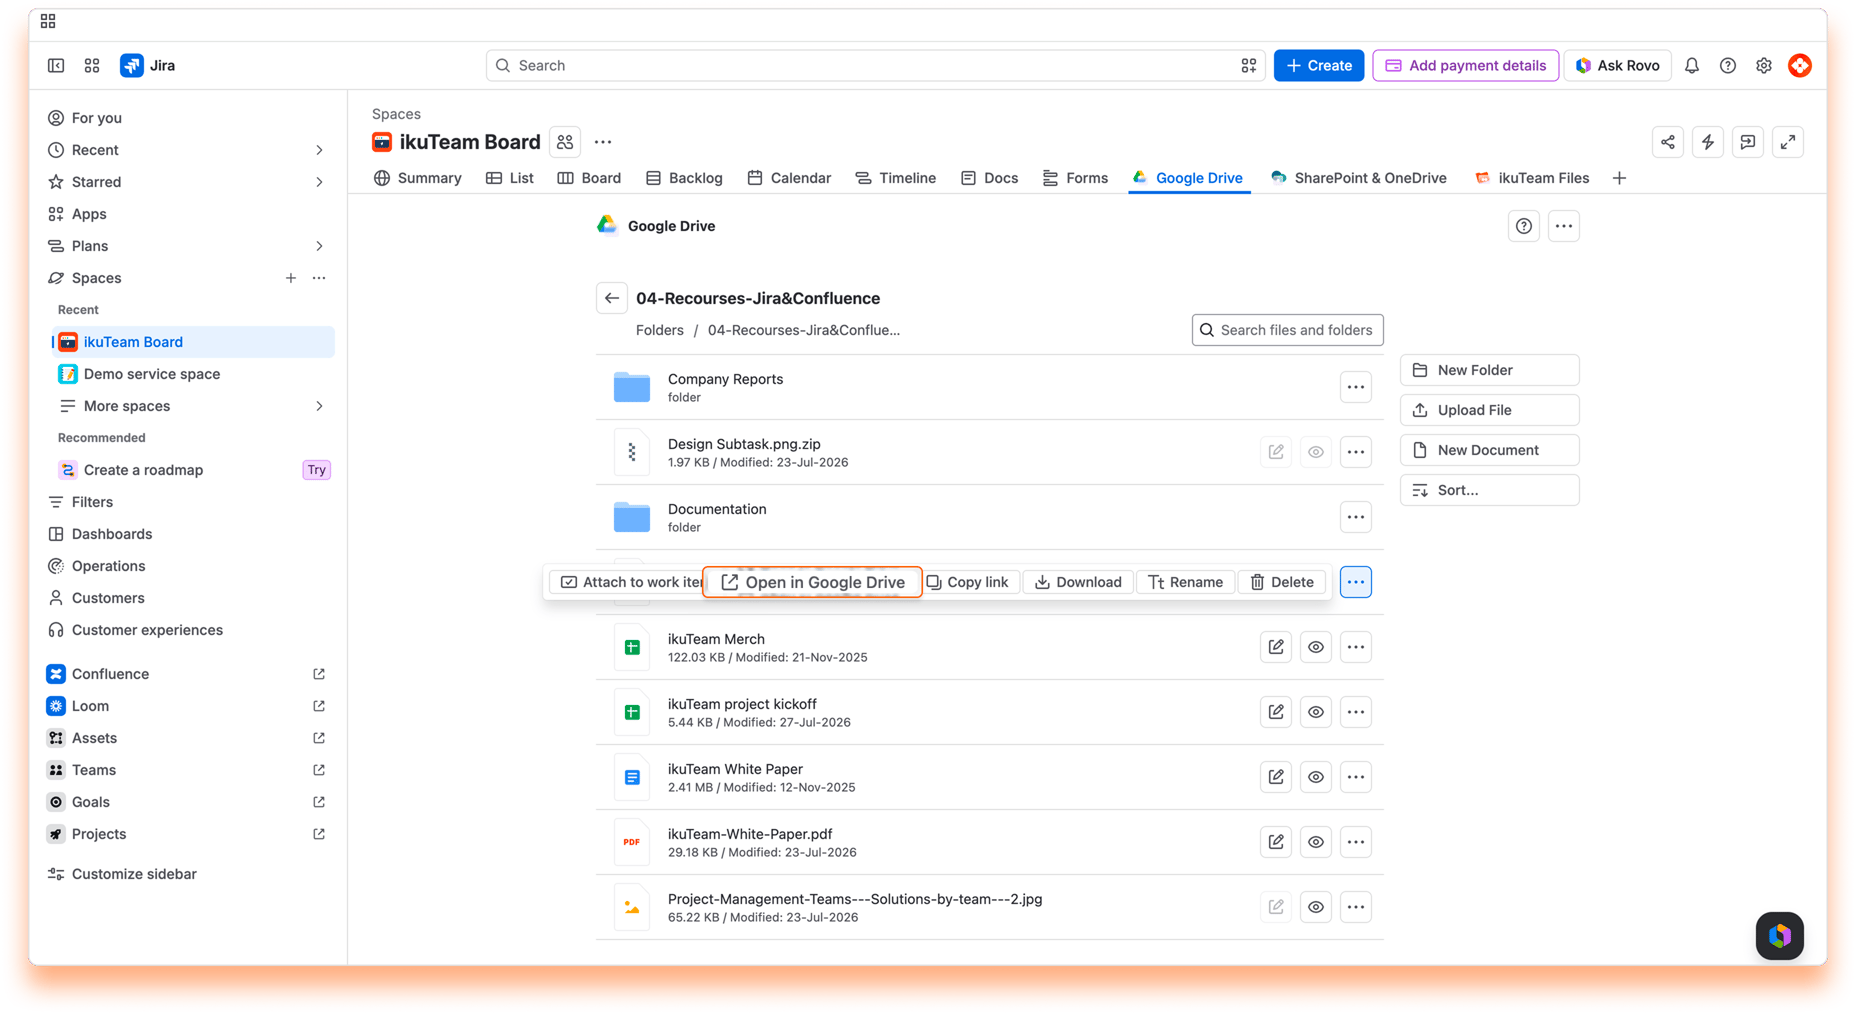Open Jira settings gear
The width and height of the screenshot is (1856, 1014).
coord(1764,65)
